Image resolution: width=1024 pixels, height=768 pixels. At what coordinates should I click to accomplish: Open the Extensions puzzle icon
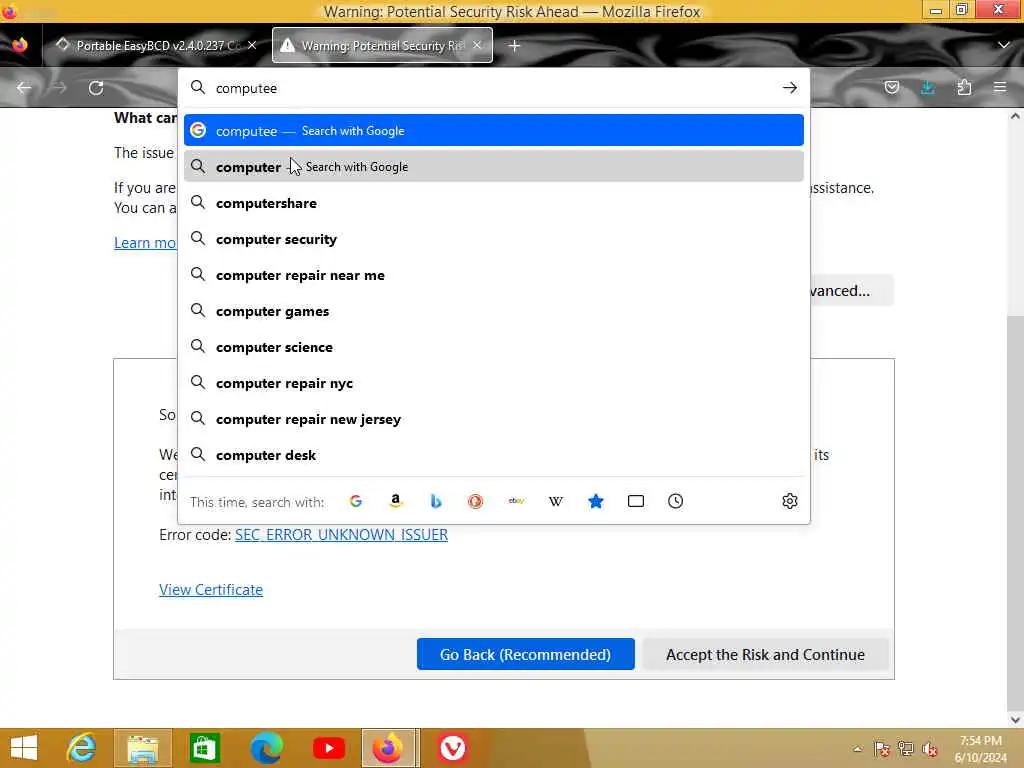point(964,88)
